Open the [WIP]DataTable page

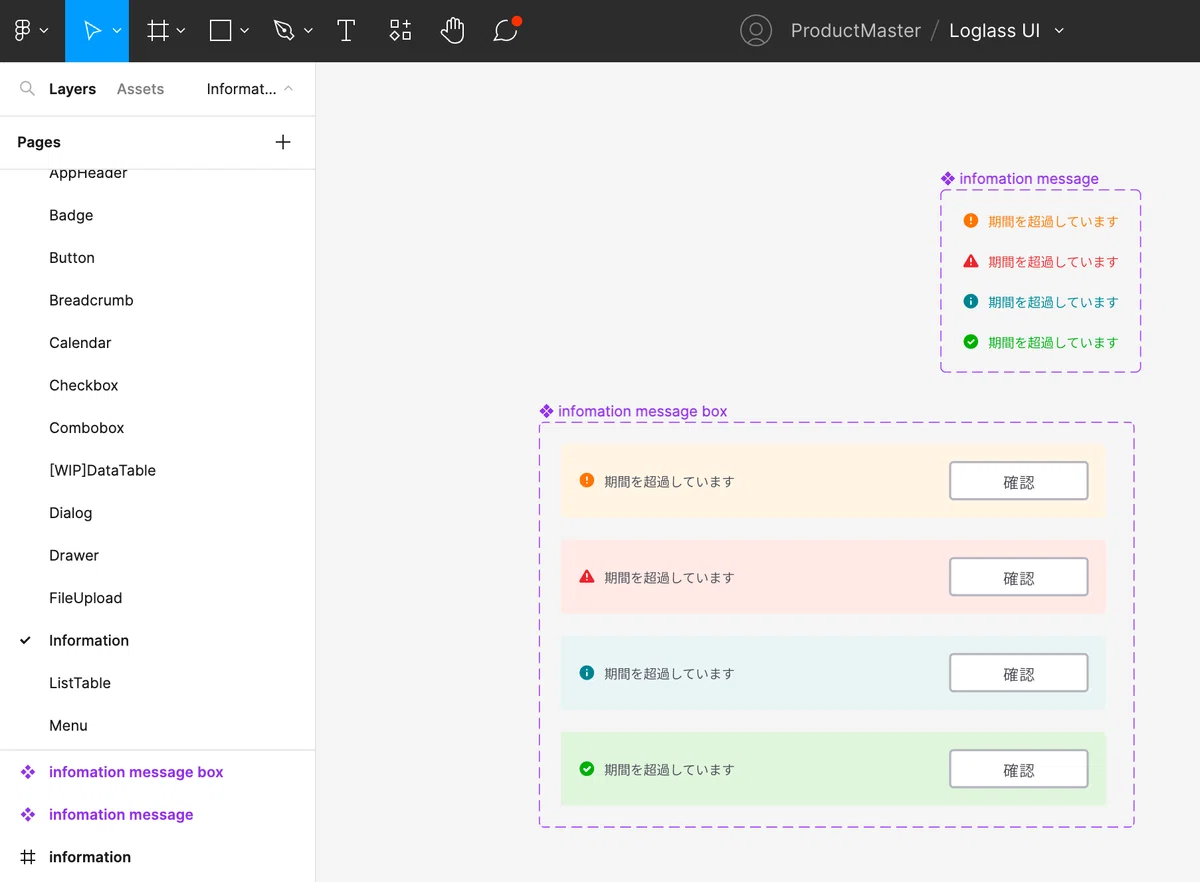tap(102, 470)
